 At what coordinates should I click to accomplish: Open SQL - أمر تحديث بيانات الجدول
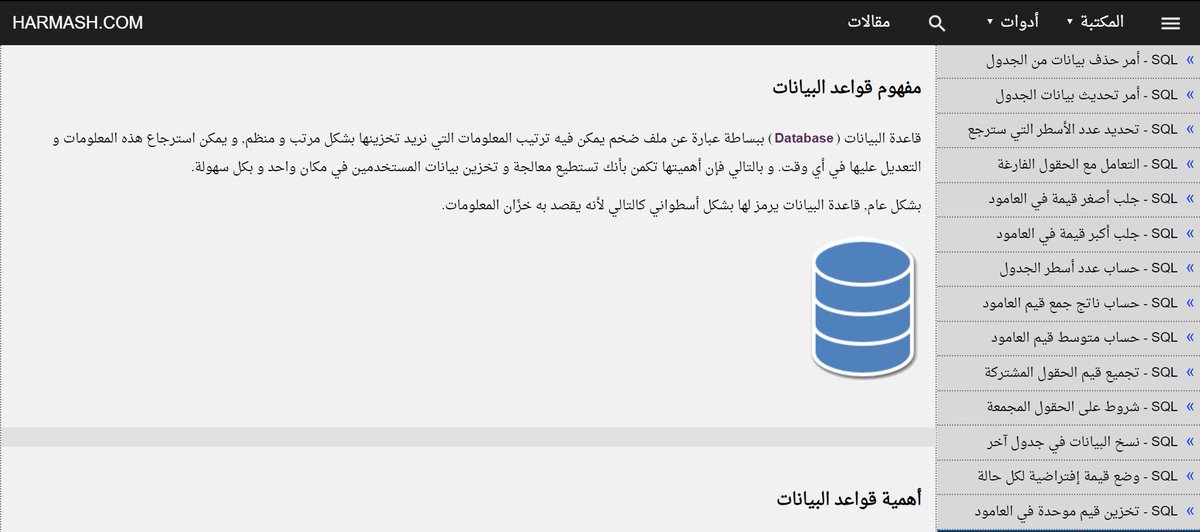coord(1068,96)
